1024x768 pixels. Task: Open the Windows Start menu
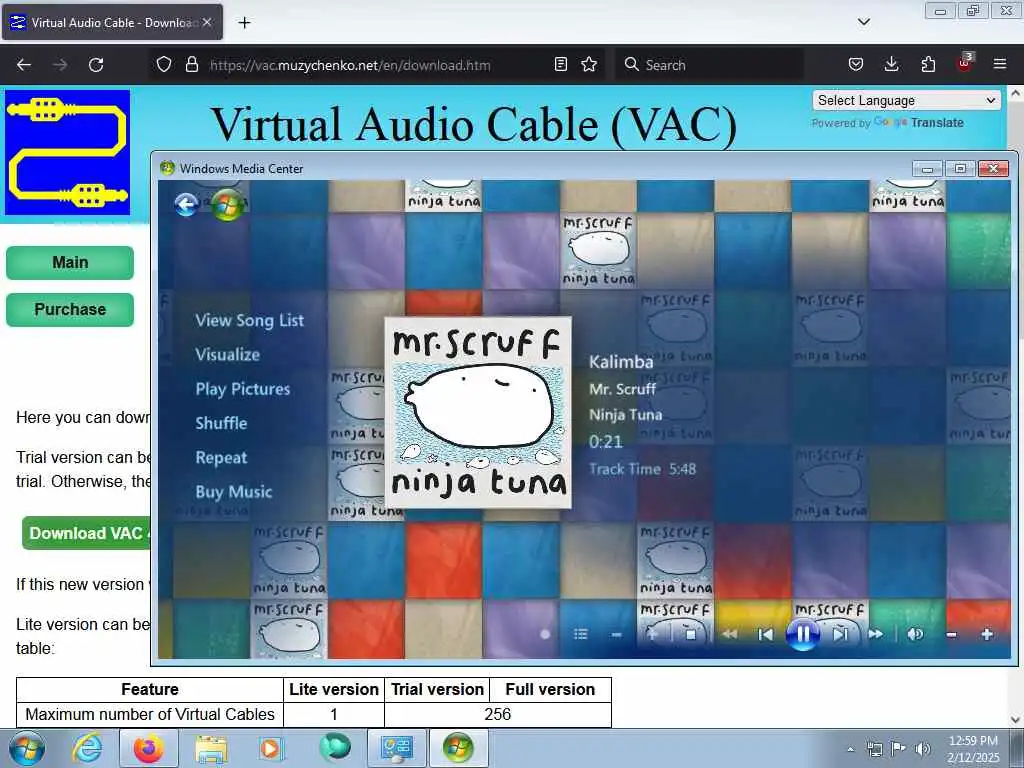coord(27,748)
